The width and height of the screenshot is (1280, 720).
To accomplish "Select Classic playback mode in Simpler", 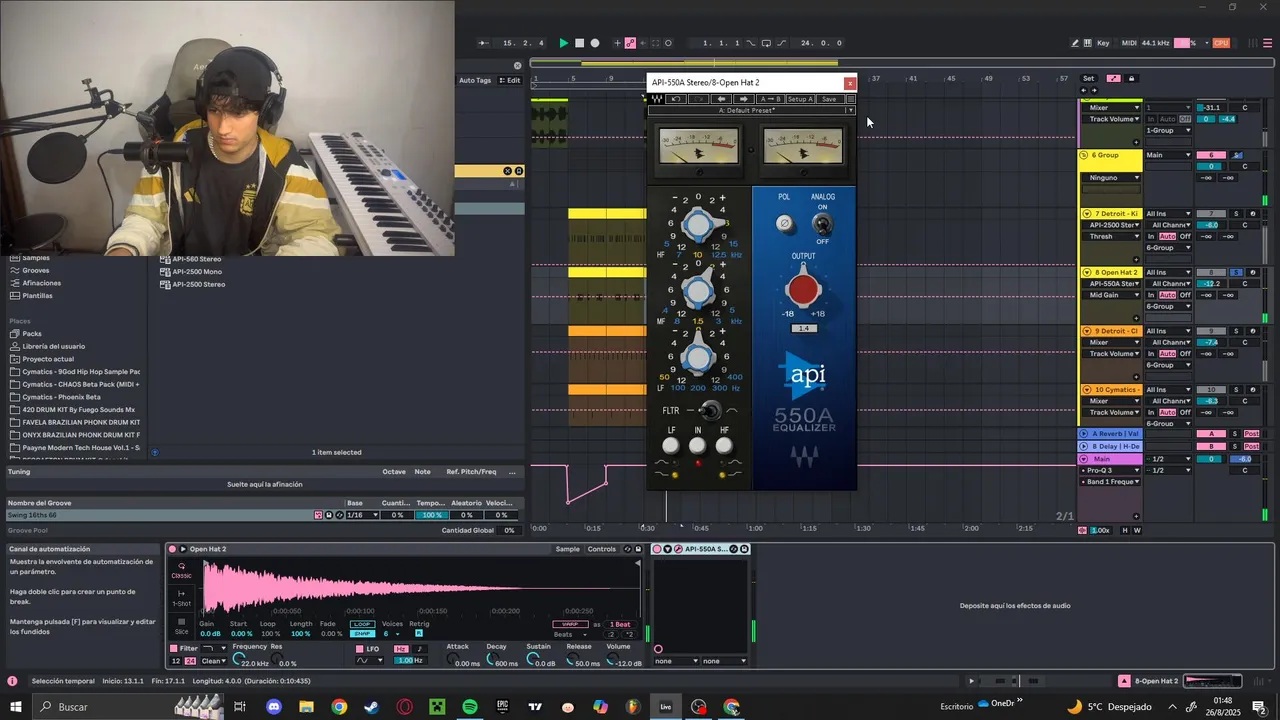I will pos(181,570).
